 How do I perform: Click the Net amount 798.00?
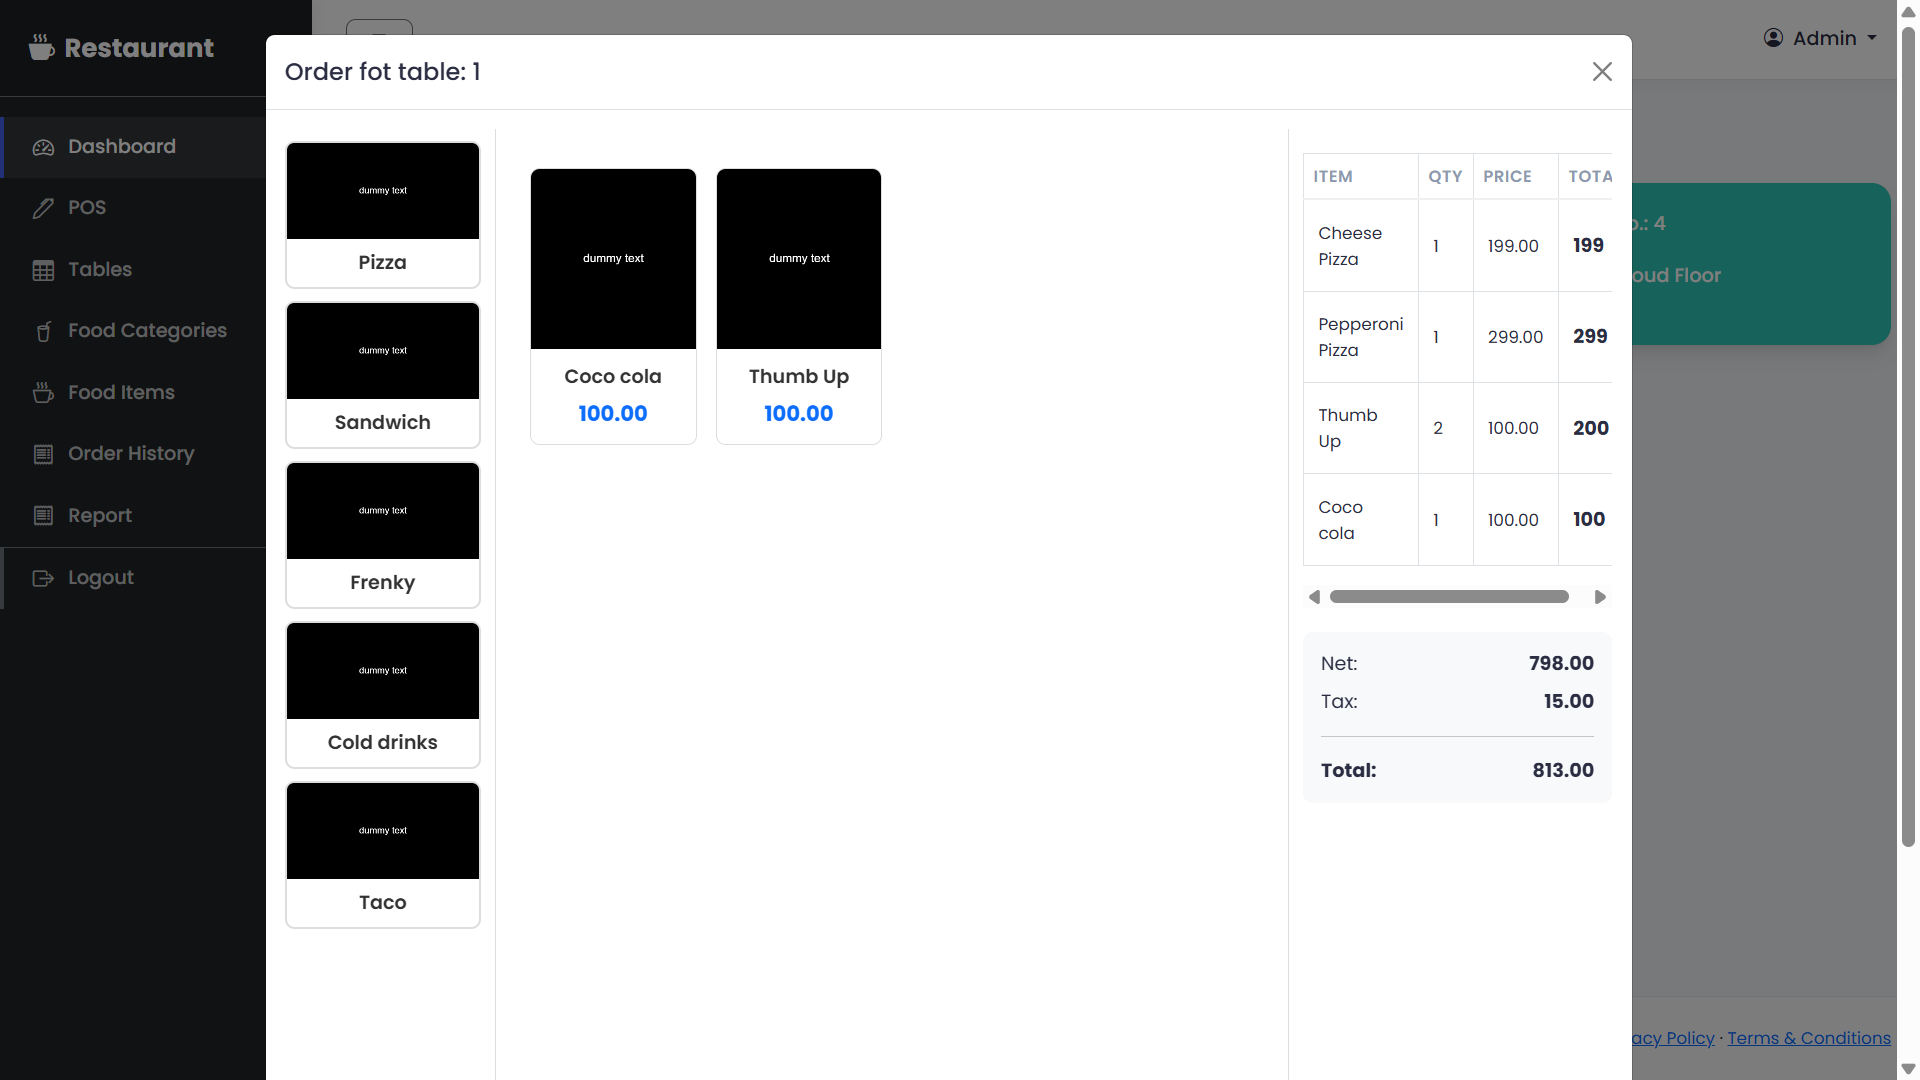1561,663
